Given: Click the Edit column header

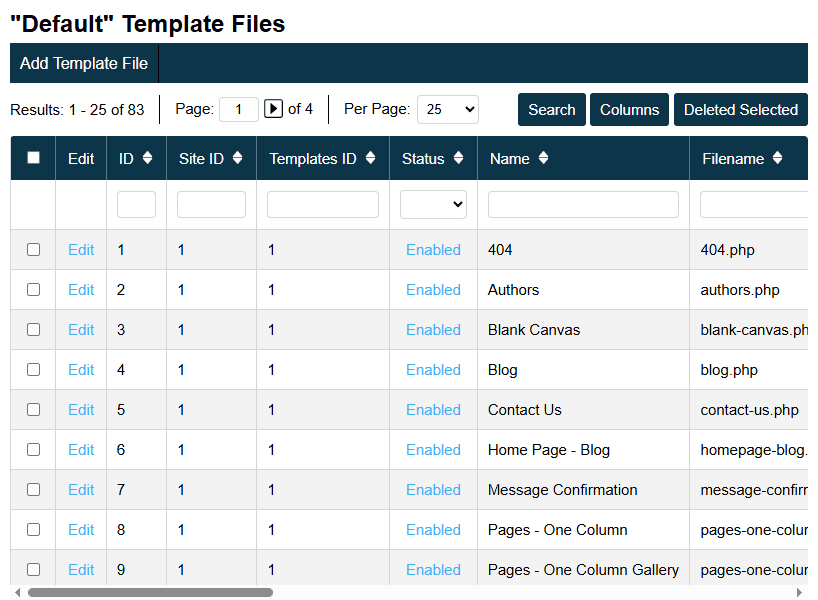Looking at the screenshot, I should pyautogui.click(x=81, y=159).
